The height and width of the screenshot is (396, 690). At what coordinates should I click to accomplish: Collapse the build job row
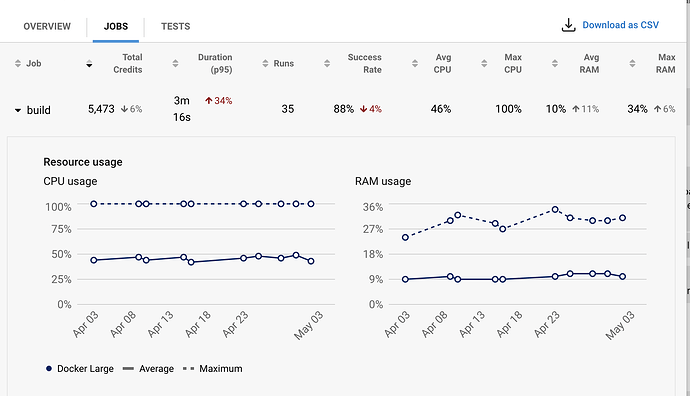point(18,110)
